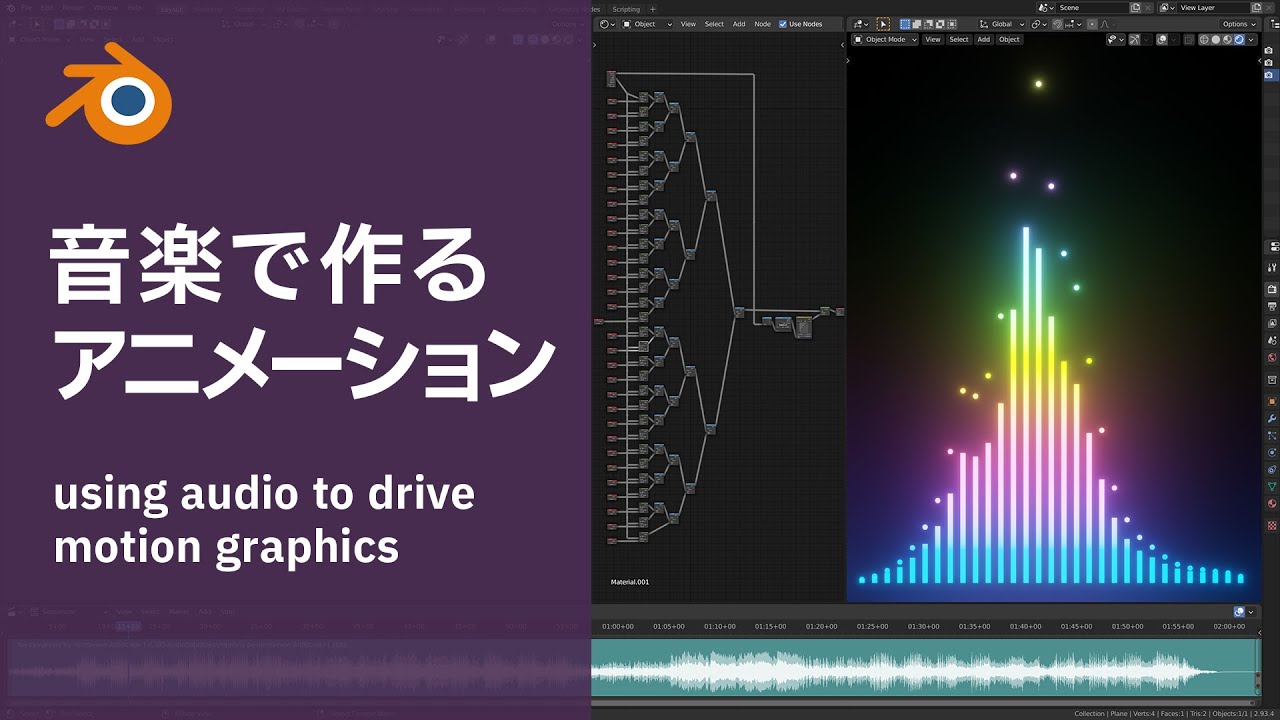This screenshot has width=1280, height=720.
Task: Uncheck the Use Nodes checkbox
Action: click(783, 24)
